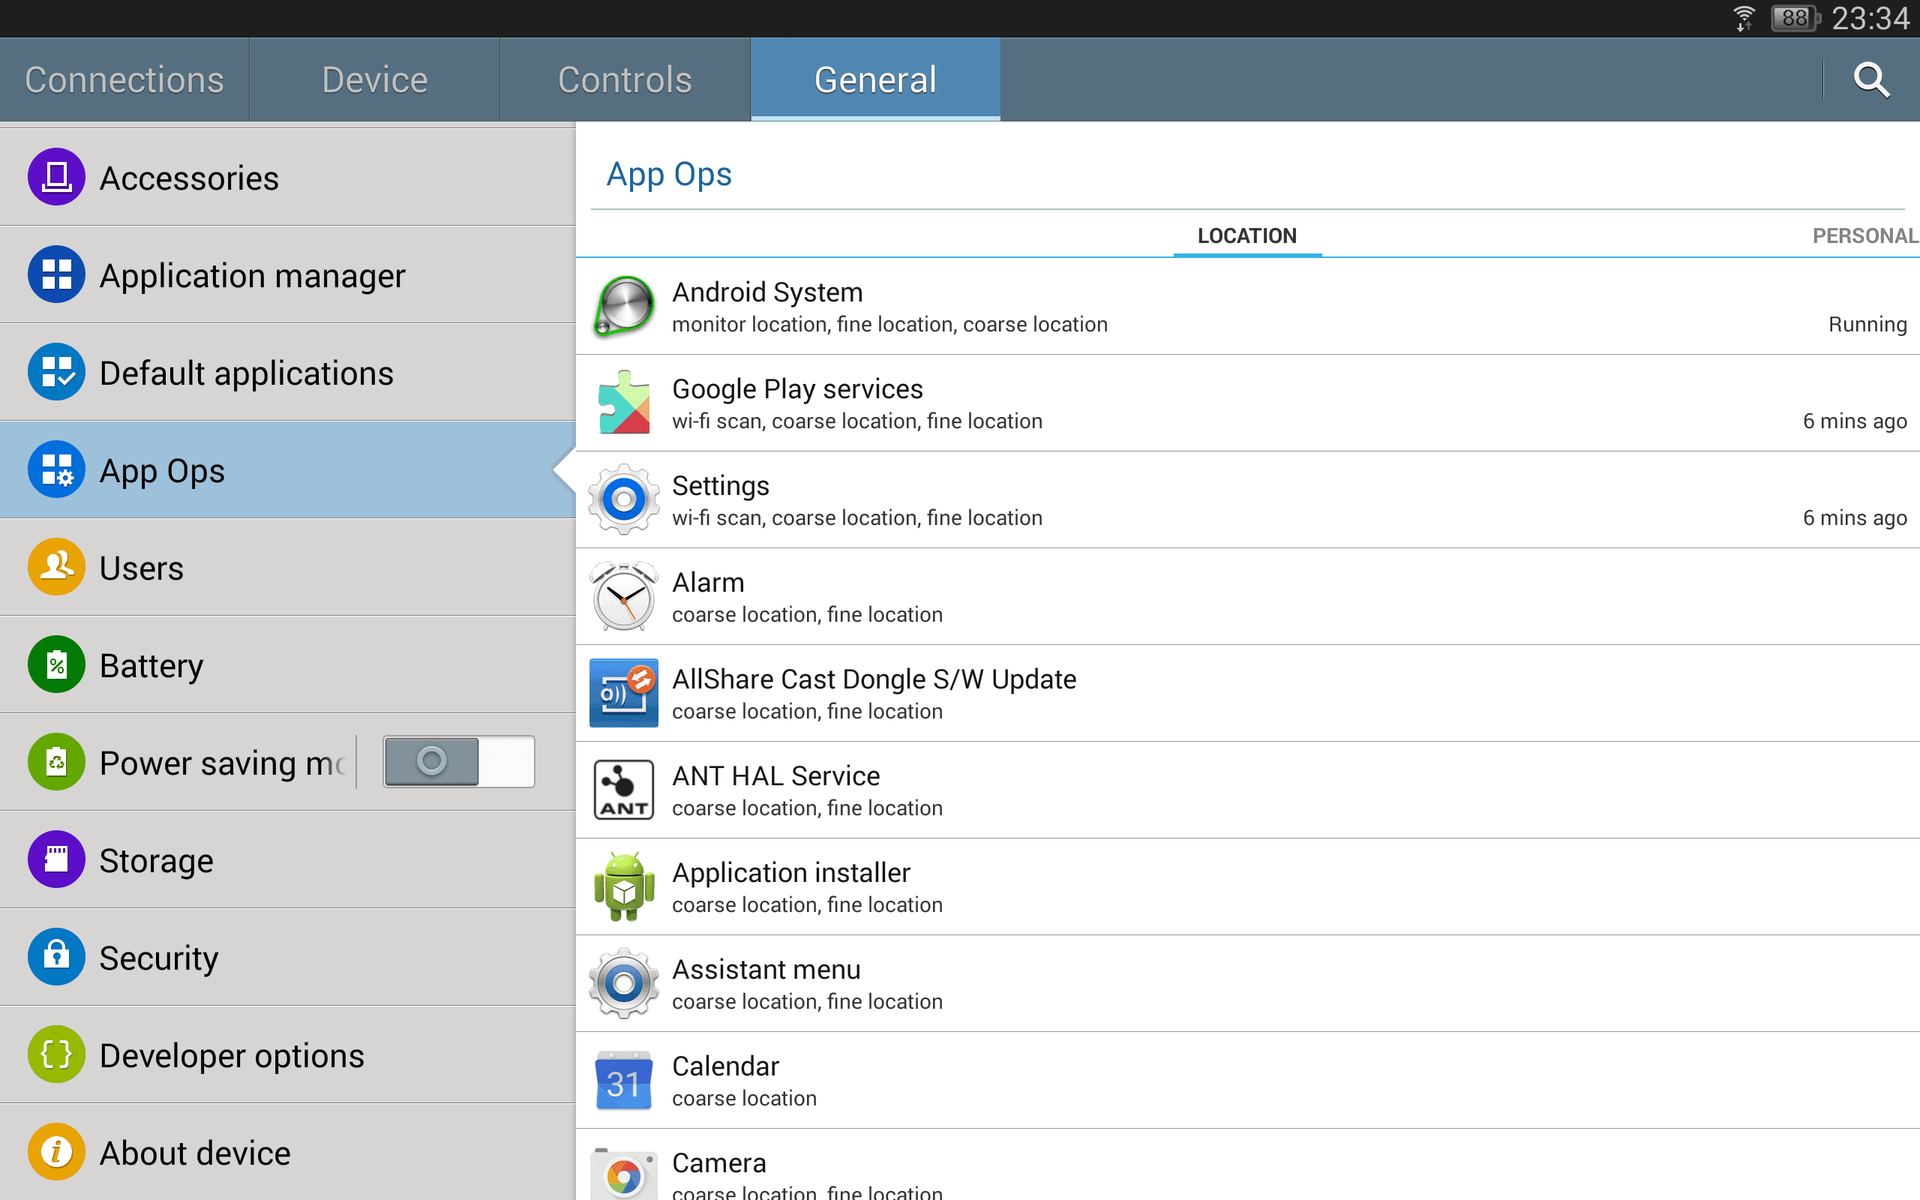Open Camera location entry
Image resolution: width=1920 pixels, height=1200 pixels.
point(1248,1165)
